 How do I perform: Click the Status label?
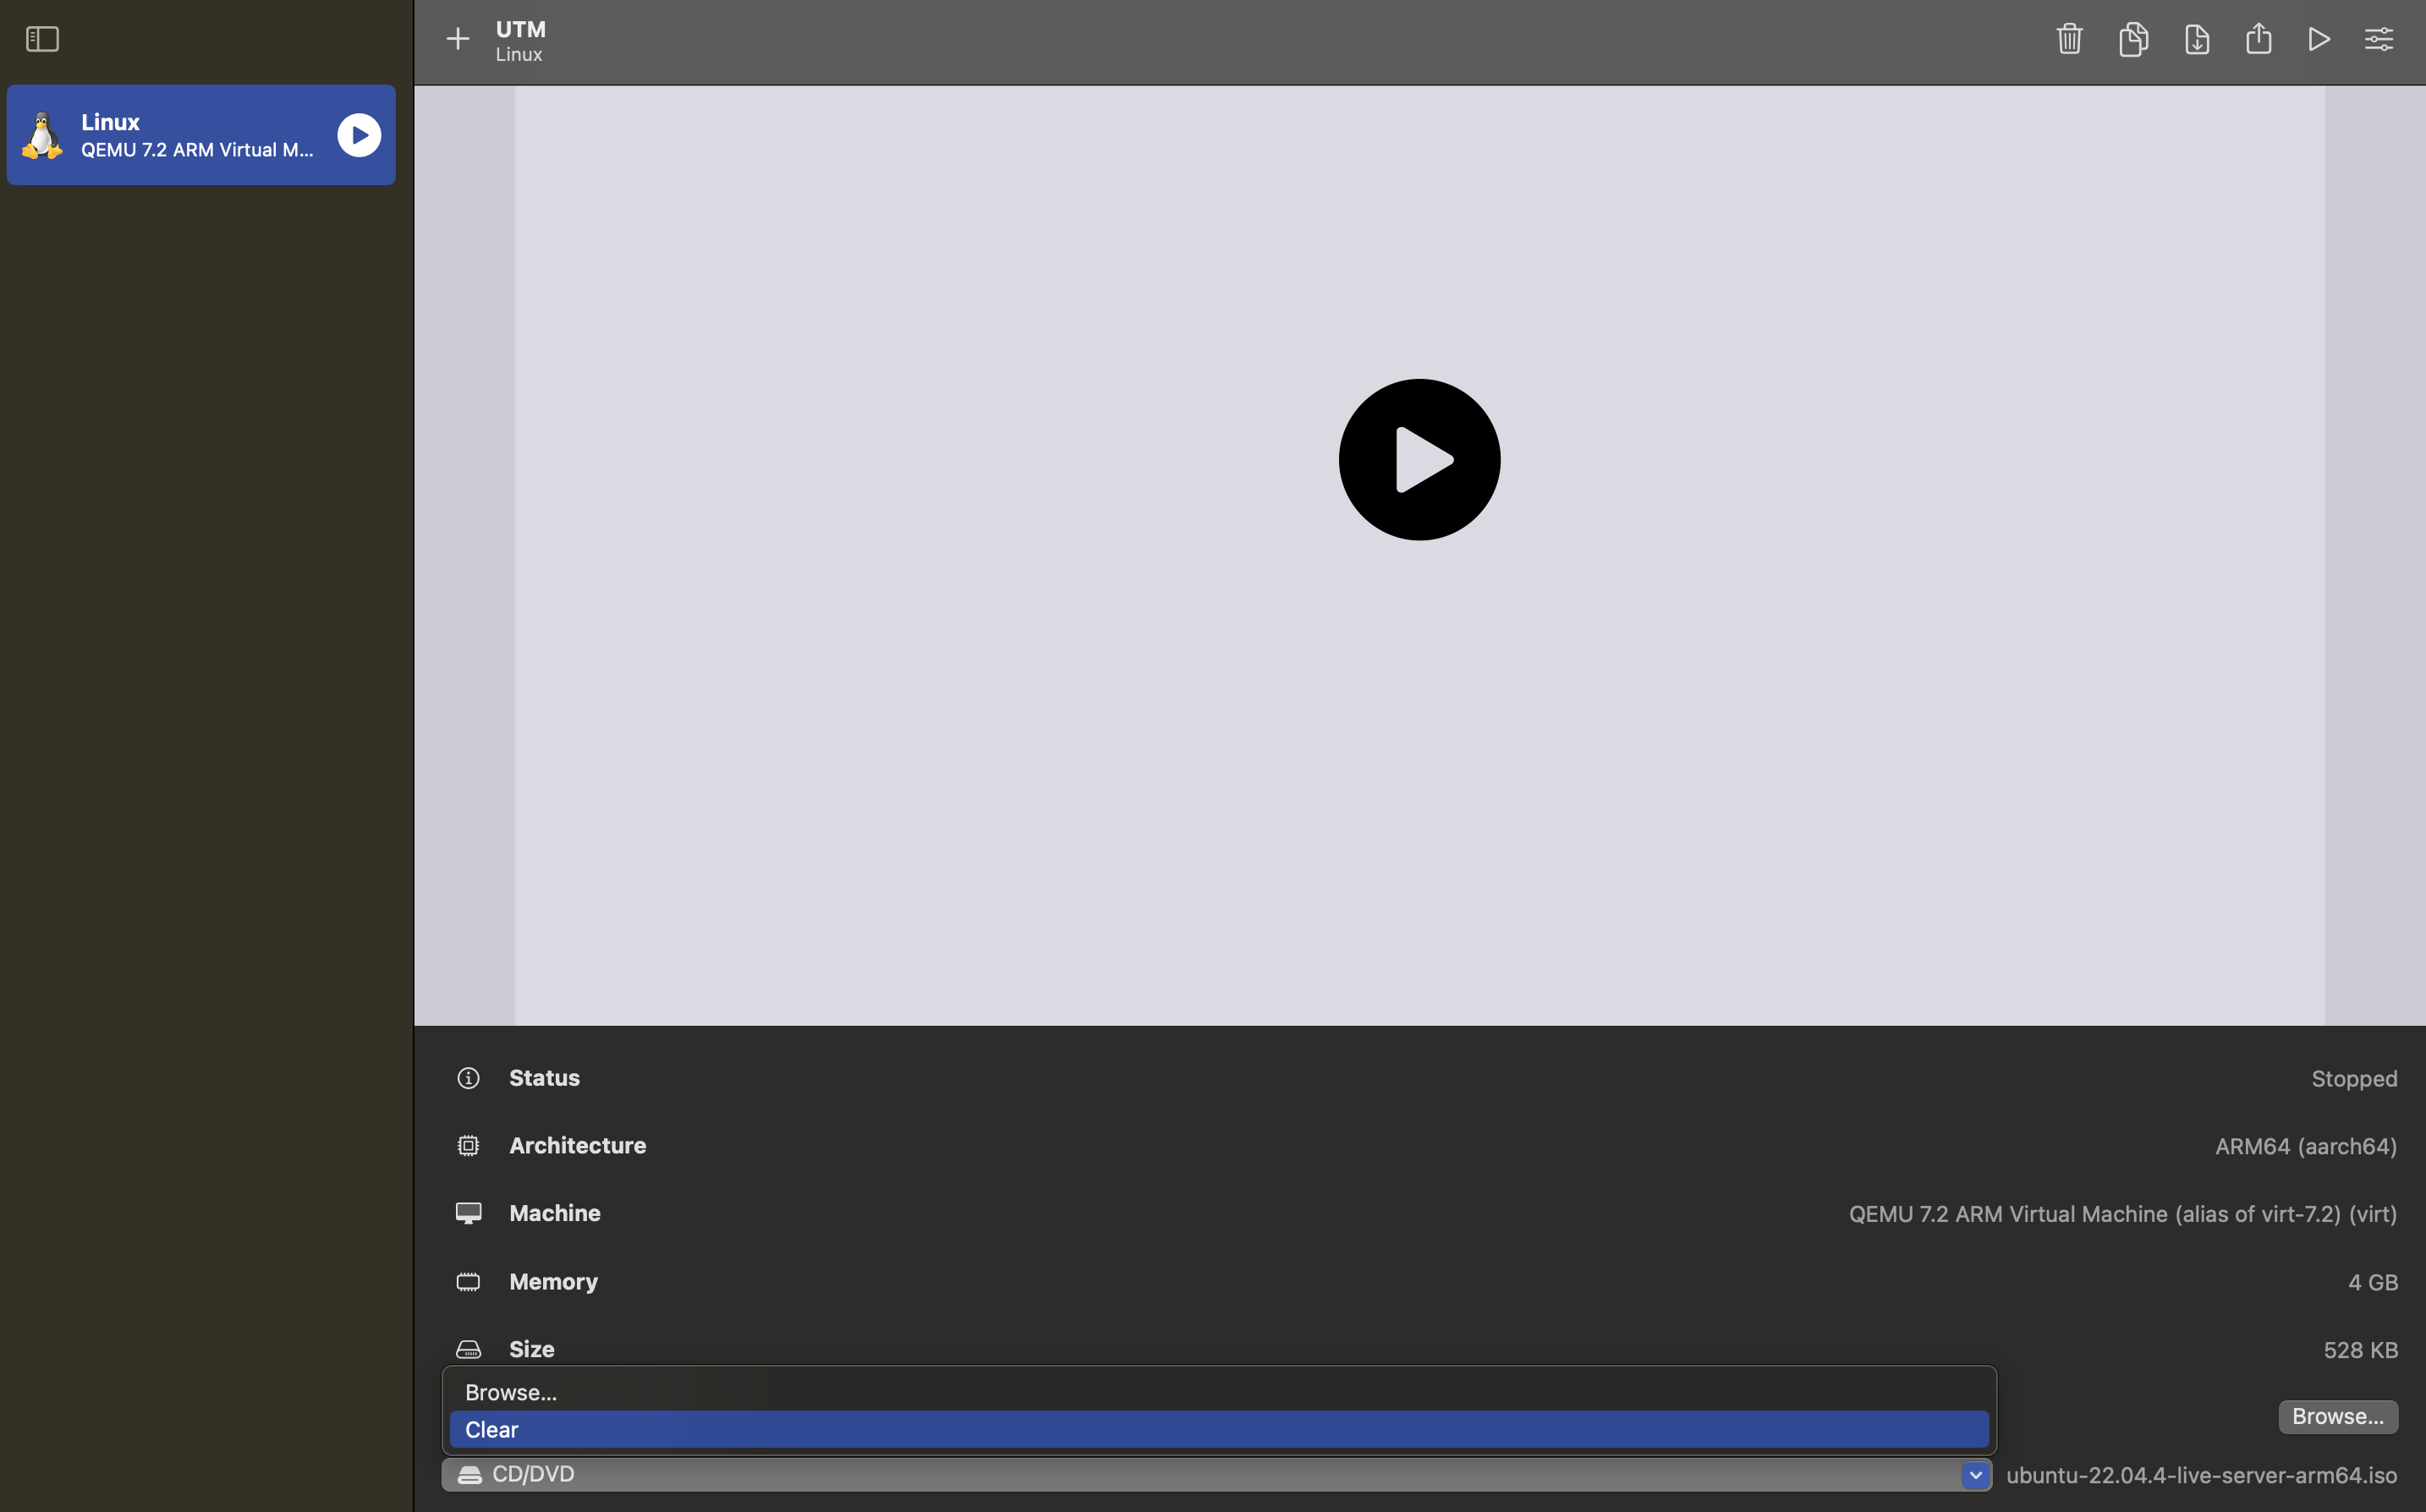[544, 1078]
